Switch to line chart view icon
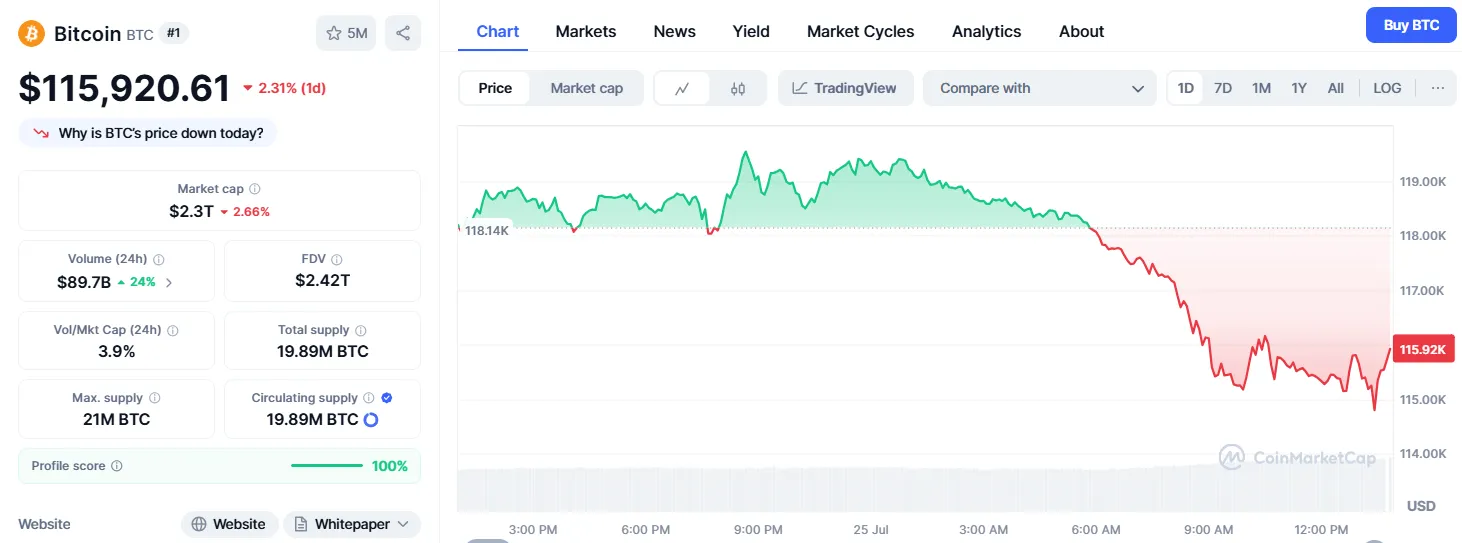Image resolution: width=1462 pixels, height=543 pixels. click(x=682, y=88)
